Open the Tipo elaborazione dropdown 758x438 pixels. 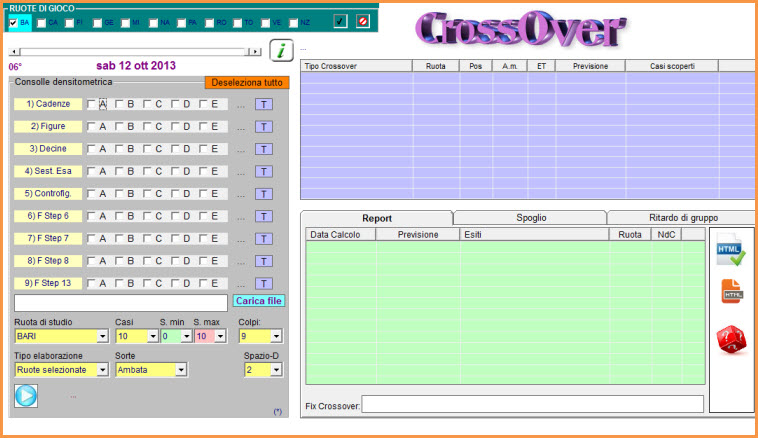[x=102, y=370]
